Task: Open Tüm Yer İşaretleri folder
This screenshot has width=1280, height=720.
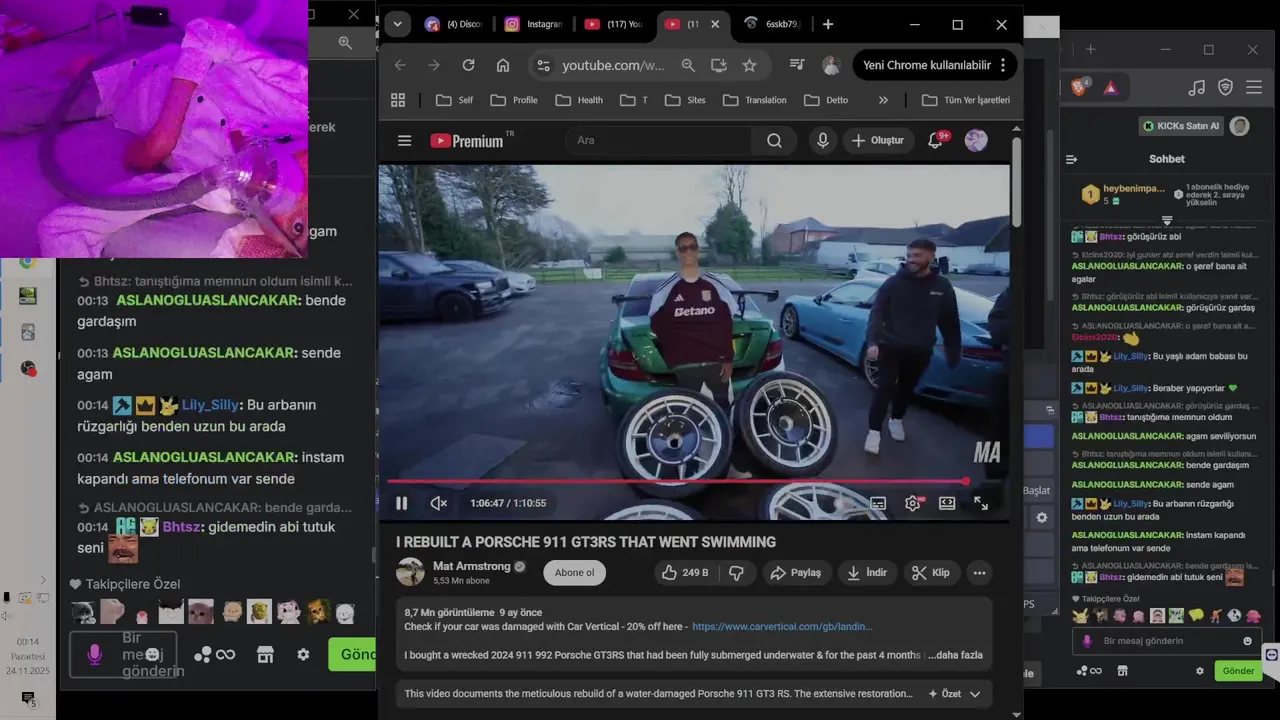Action: click(x=966, y=100)
